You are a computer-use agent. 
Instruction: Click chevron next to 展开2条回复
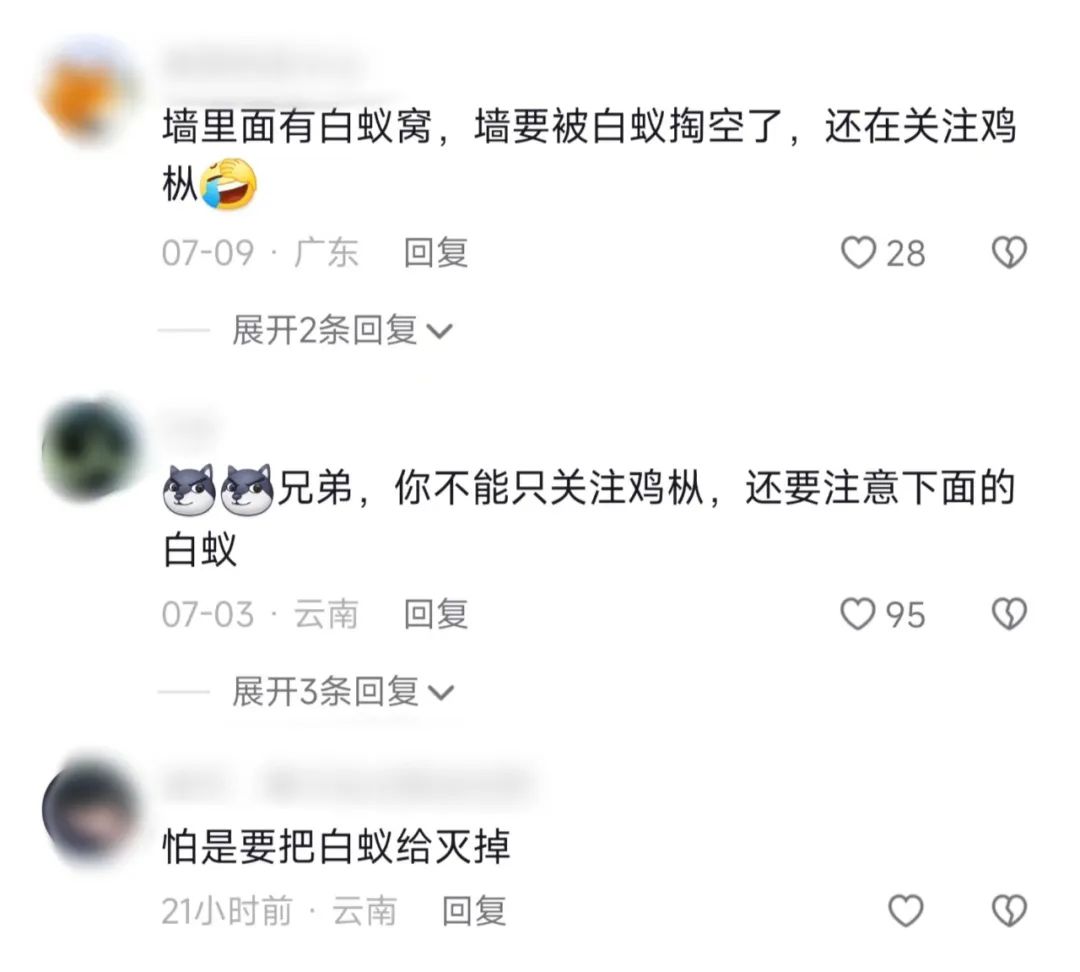point(439,332)
